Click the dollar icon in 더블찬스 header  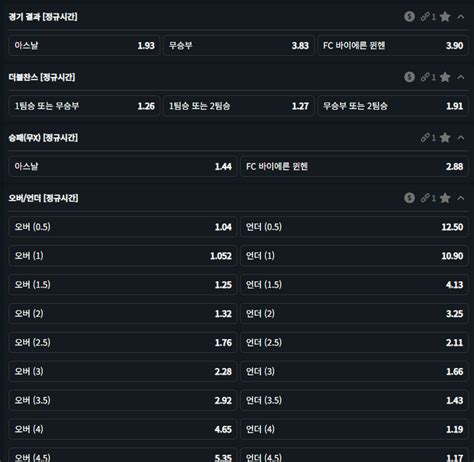click(409, 77)
